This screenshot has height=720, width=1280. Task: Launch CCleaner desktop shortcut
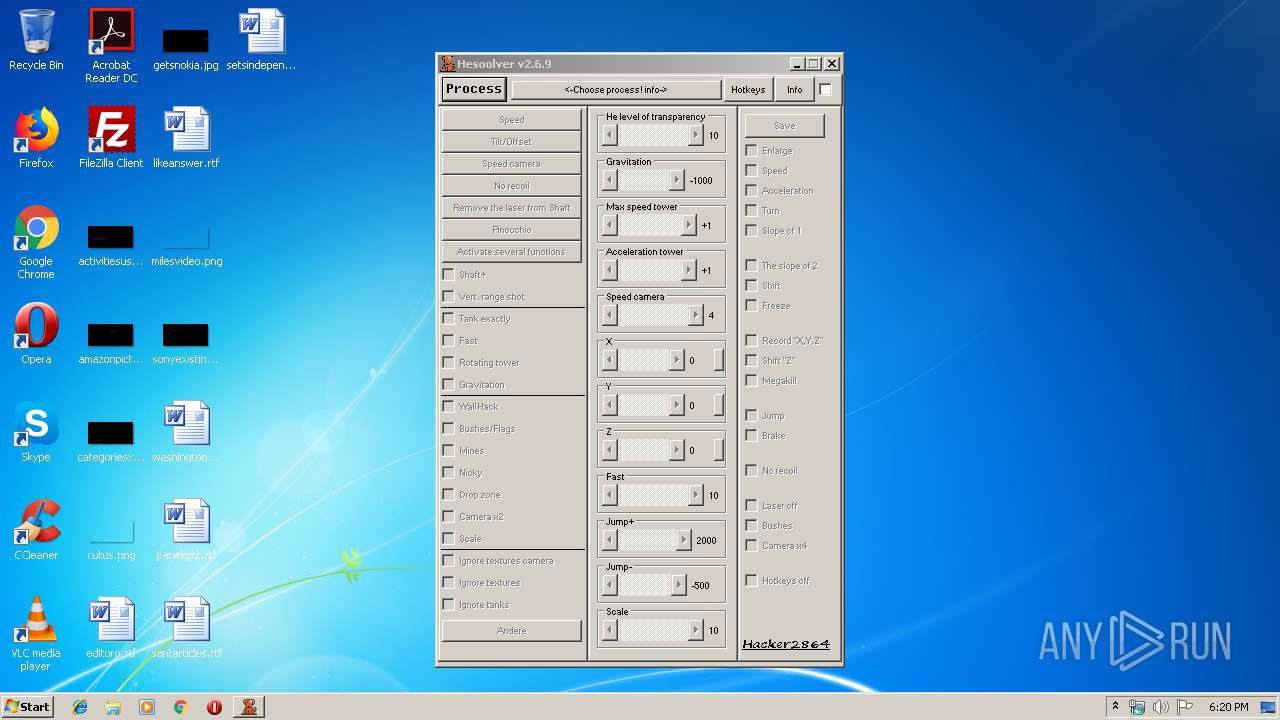tap(36, 530)
